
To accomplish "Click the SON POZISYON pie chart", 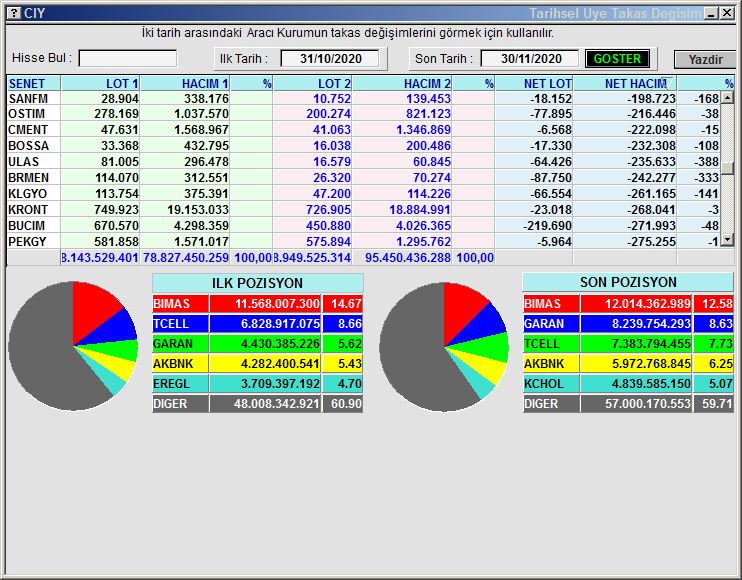I will tap(443, 346).
